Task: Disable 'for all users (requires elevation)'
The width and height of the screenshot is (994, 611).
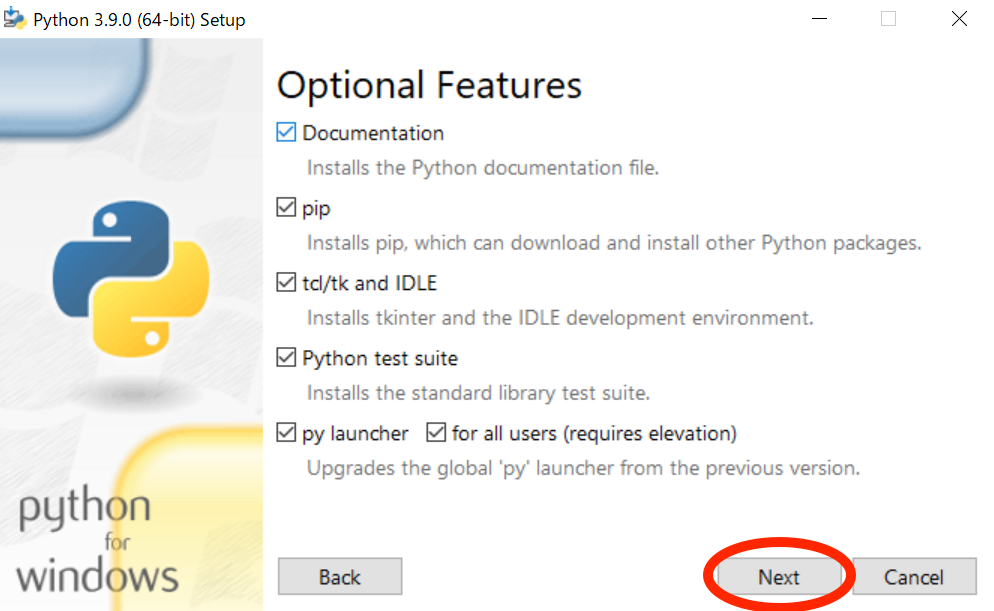Action: [435, 432]
